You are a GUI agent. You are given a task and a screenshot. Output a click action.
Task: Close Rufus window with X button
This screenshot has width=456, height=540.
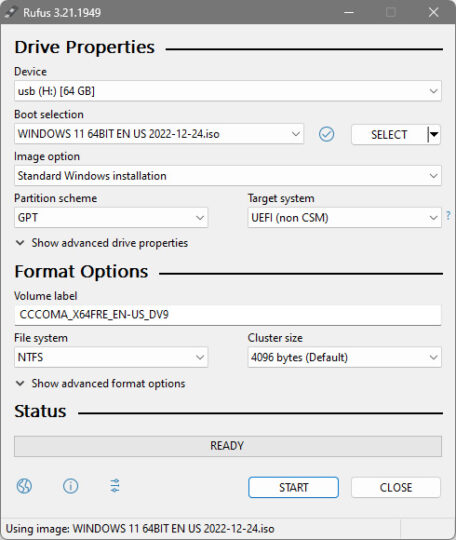point(434,12)
